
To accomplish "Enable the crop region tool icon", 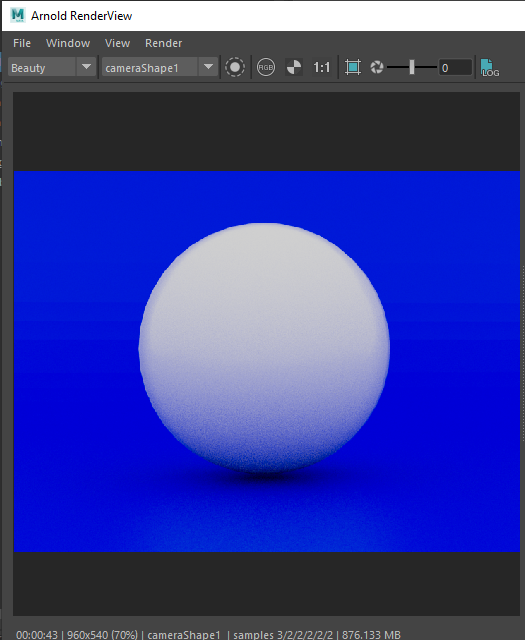I will click(x=353, y=67).
